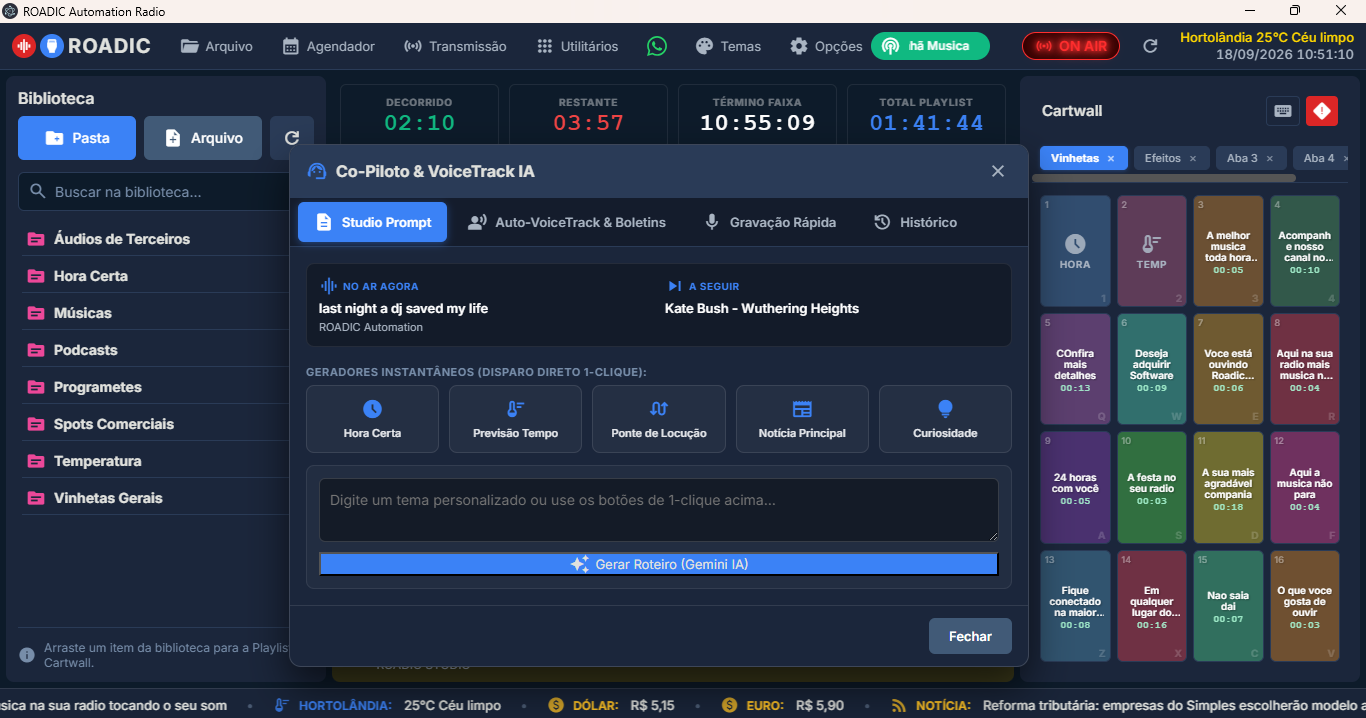
Task: Switch to the Histórico tab
Action: 915,222
